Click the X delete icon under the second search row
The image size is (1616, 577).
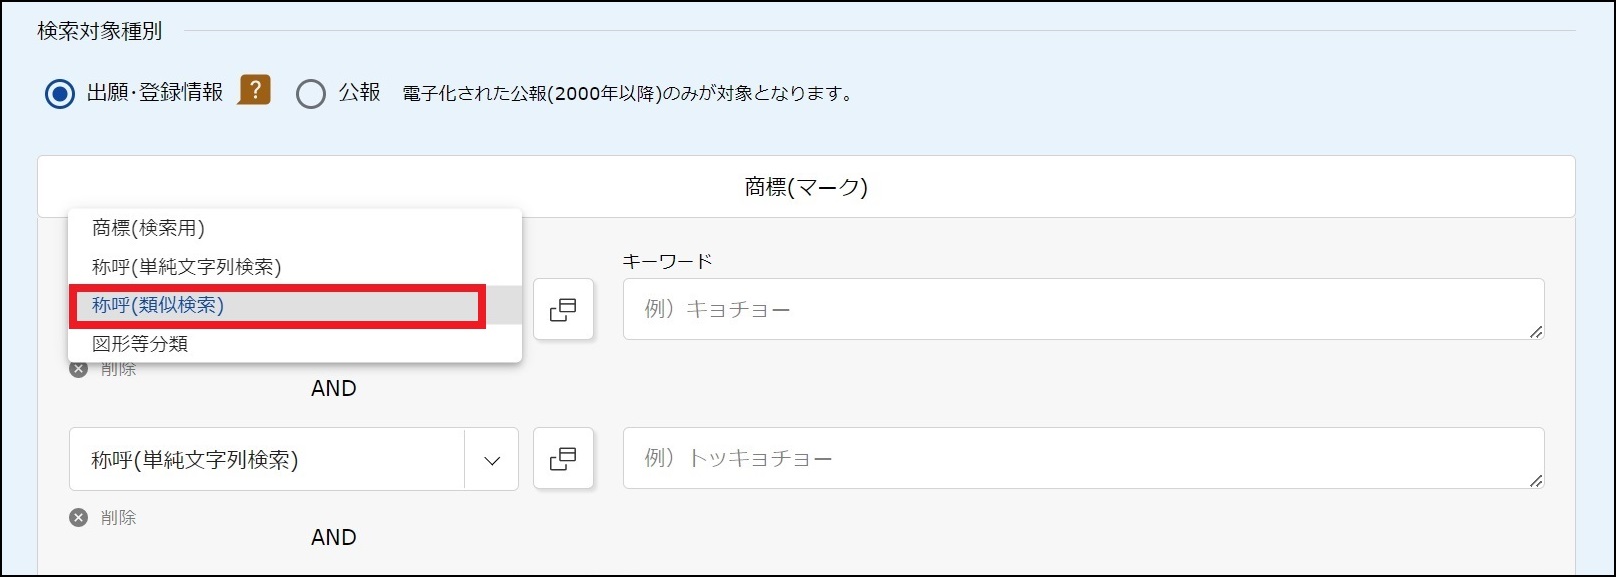point(78,517)
